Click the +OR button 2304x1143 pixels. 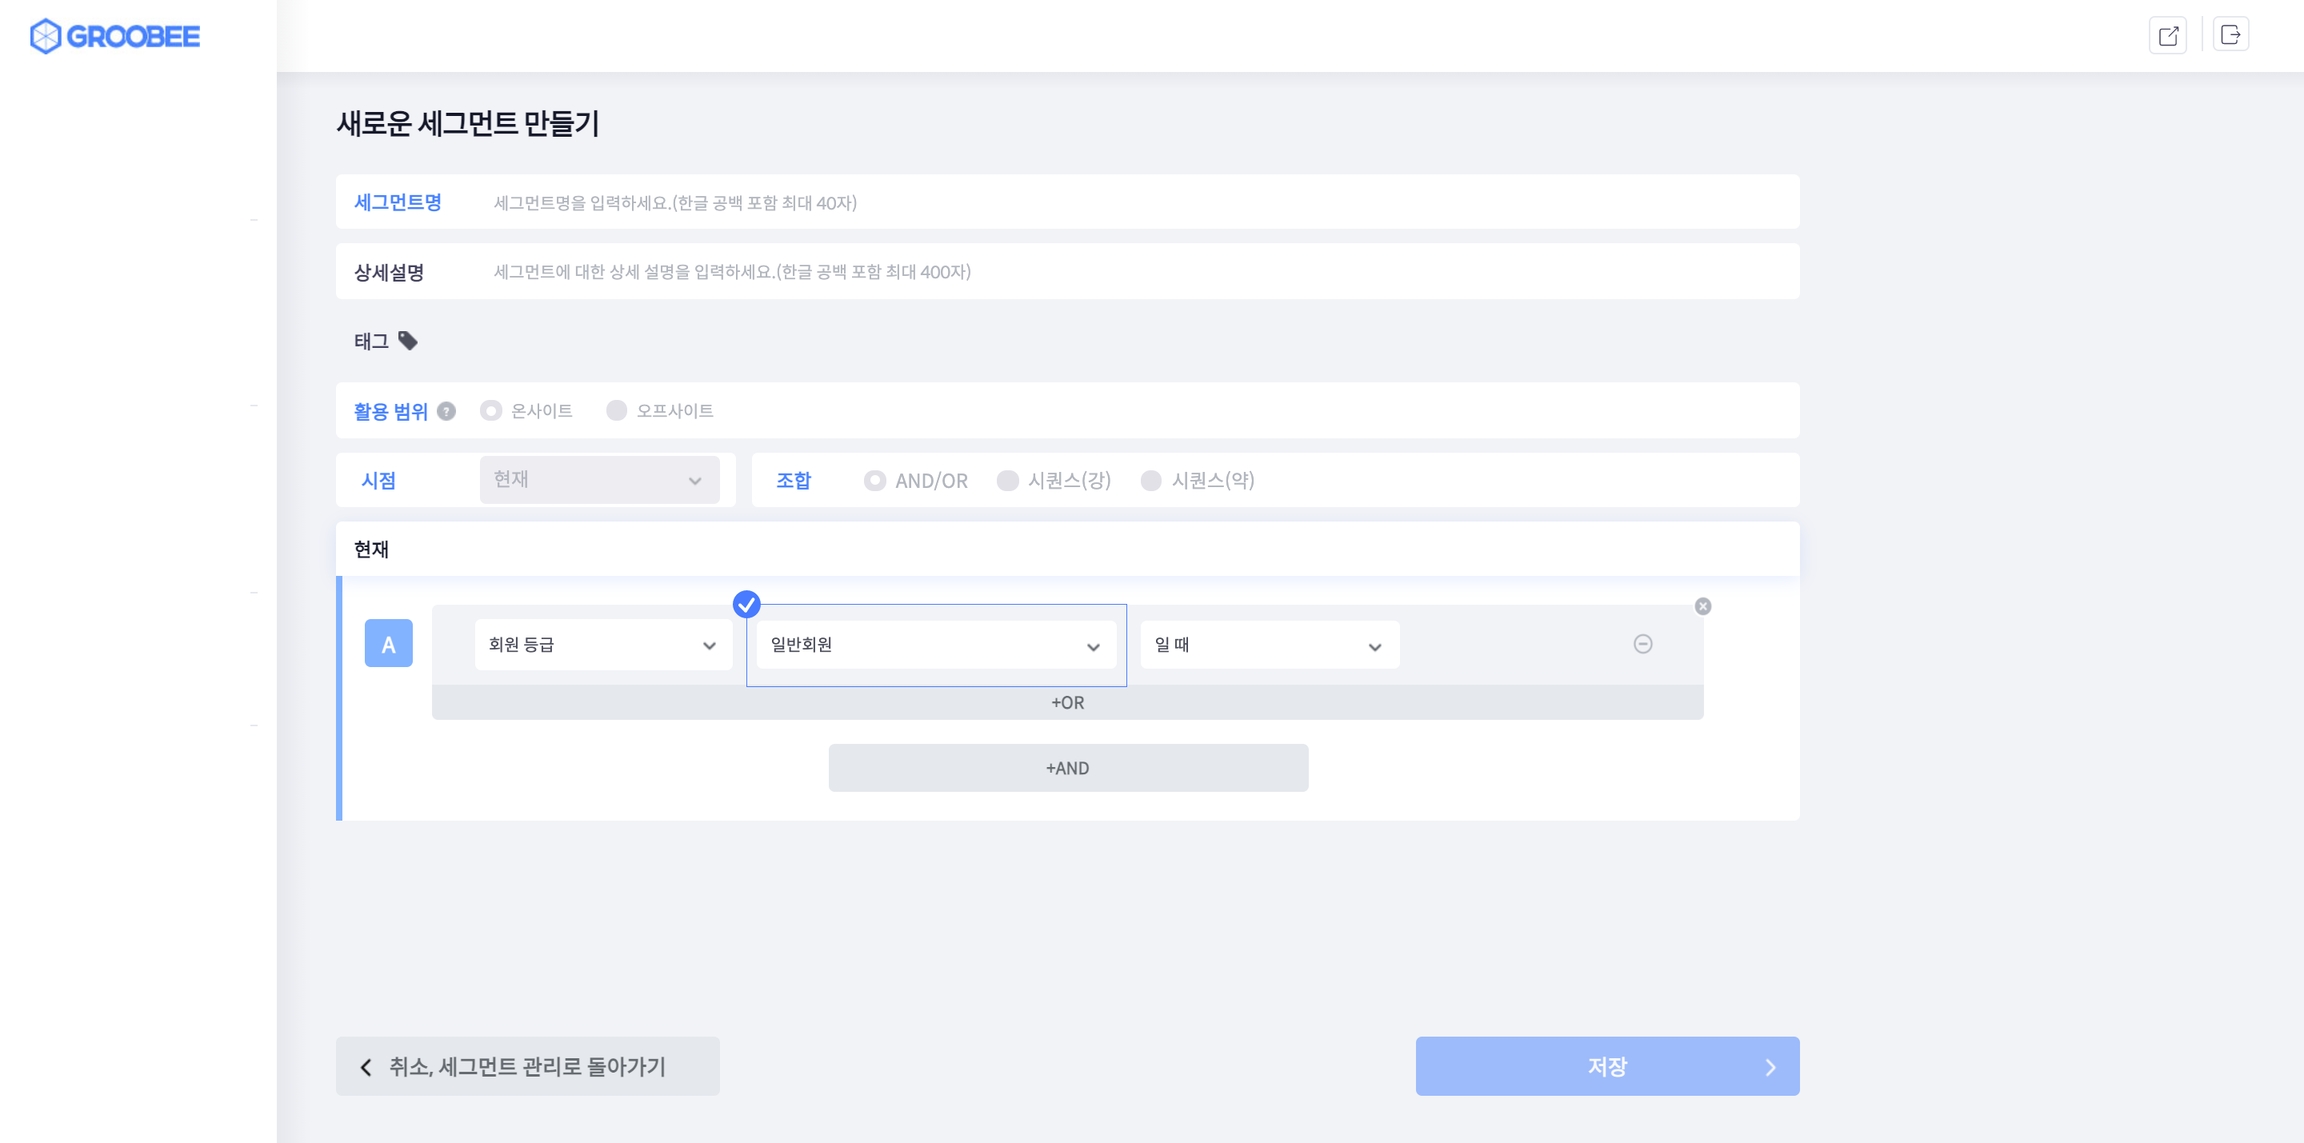pyautogui.click(x=1067, y=703)
